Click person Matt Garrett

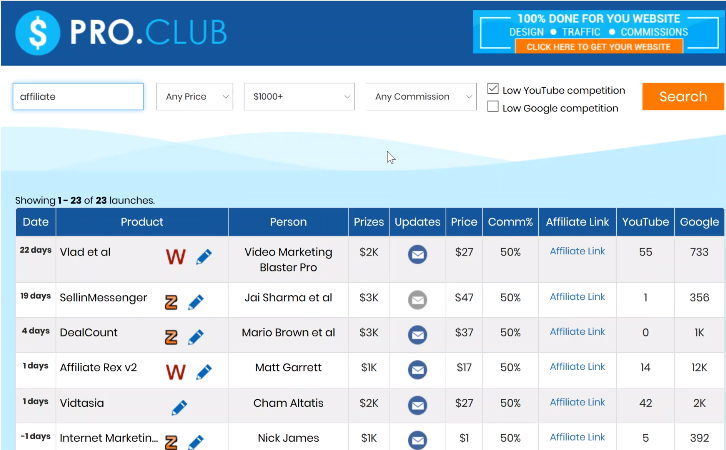(288, 368)
